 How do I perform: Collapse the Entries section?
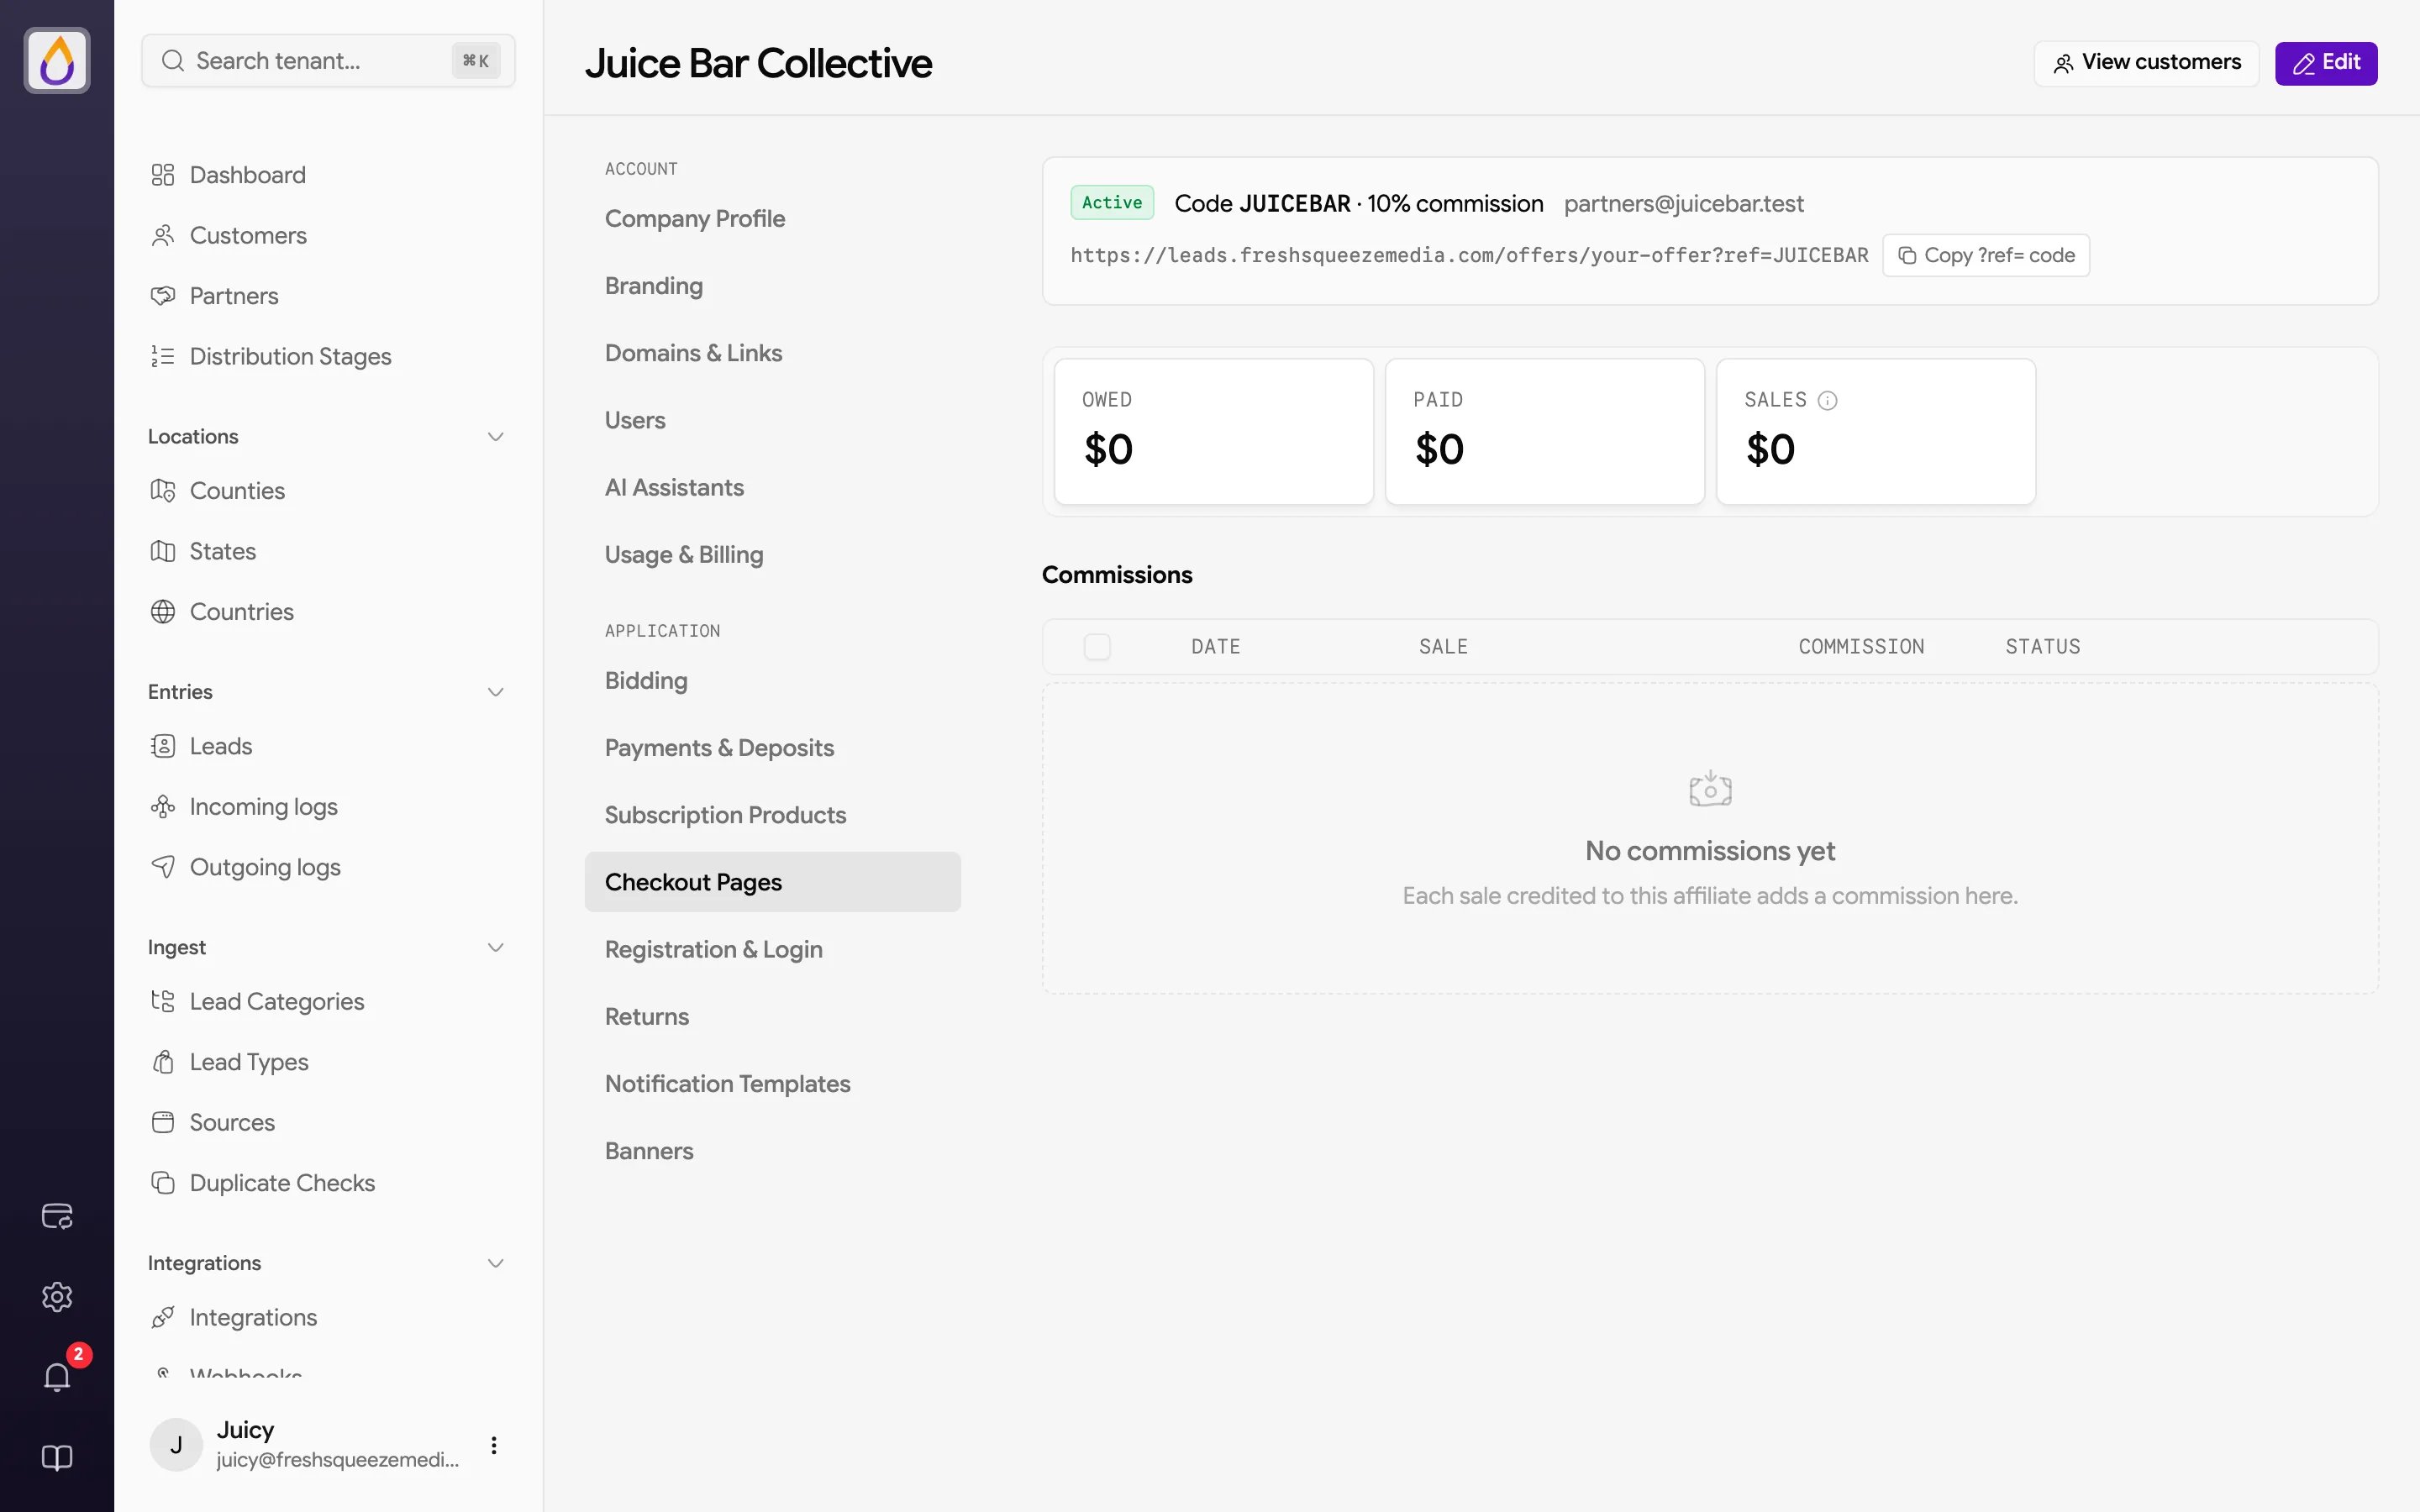pos(495,692)
